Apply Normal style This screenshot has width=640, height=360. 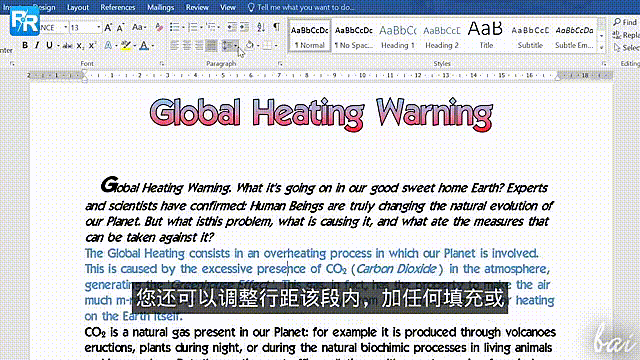(x=309, y=36)
